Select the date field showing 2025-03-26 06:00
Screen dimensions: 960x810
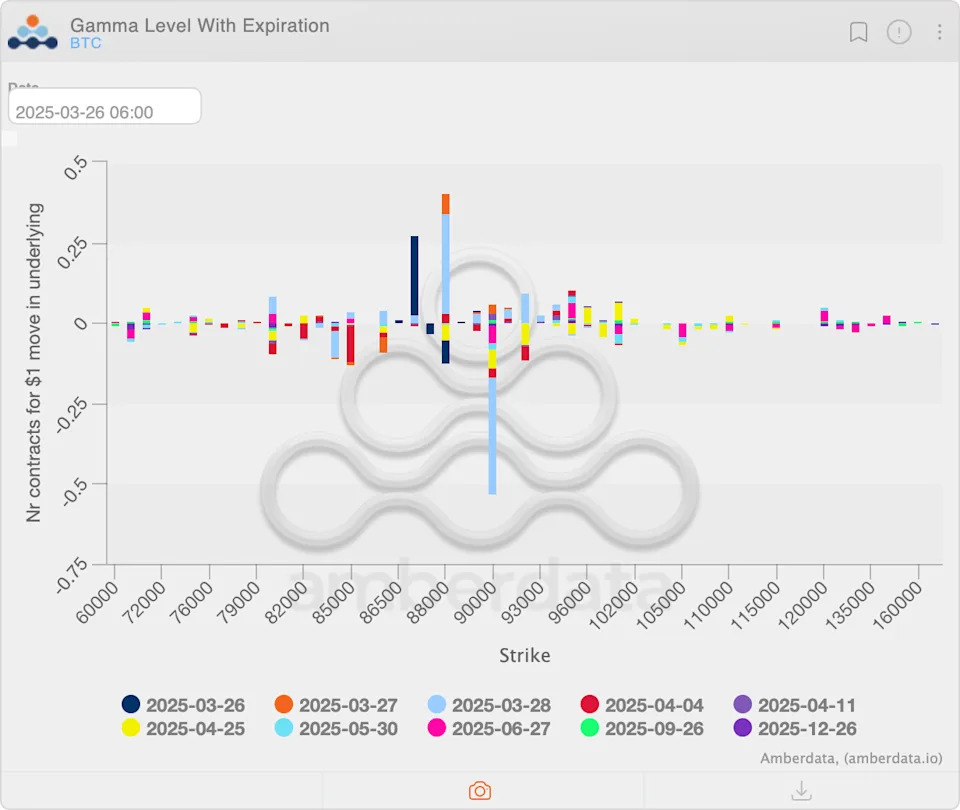pos(105,107)
